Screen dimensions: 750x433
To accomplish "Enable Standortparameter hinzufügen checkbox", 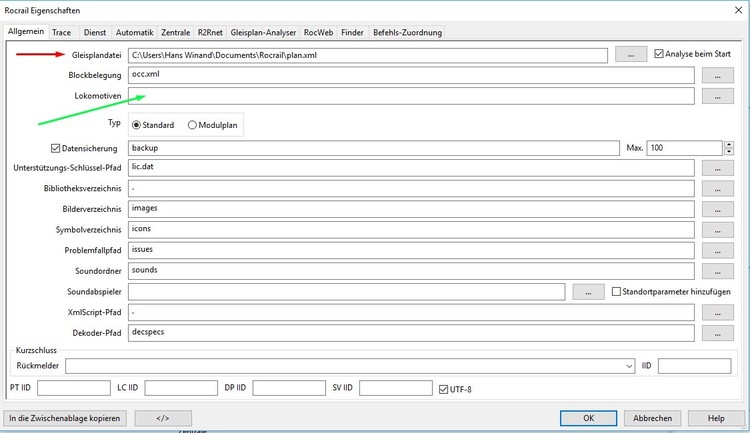I will [616, 291].
